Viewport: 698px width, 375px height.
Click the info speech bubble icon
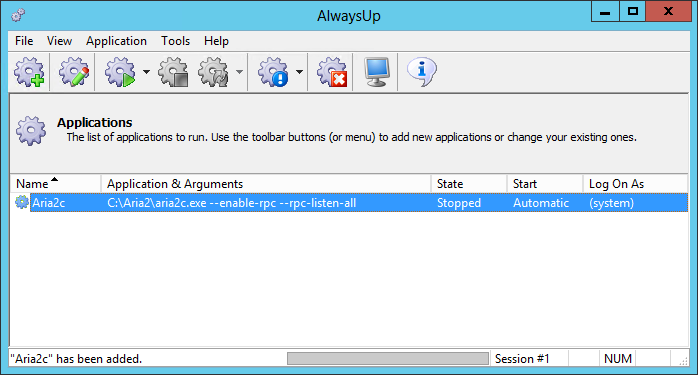tap(422, 72)
